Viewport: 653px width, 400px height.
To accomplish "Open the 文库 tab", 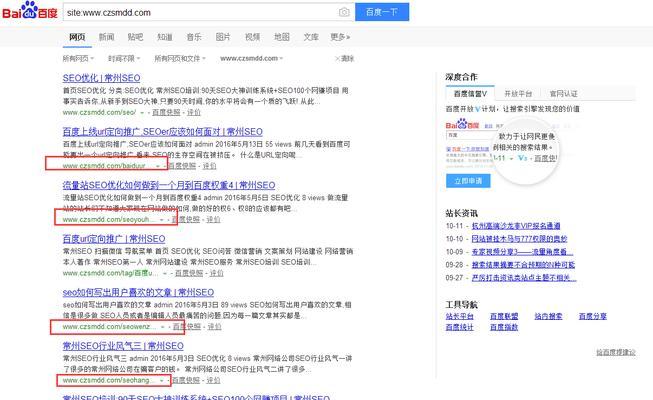I will (311, 37).
